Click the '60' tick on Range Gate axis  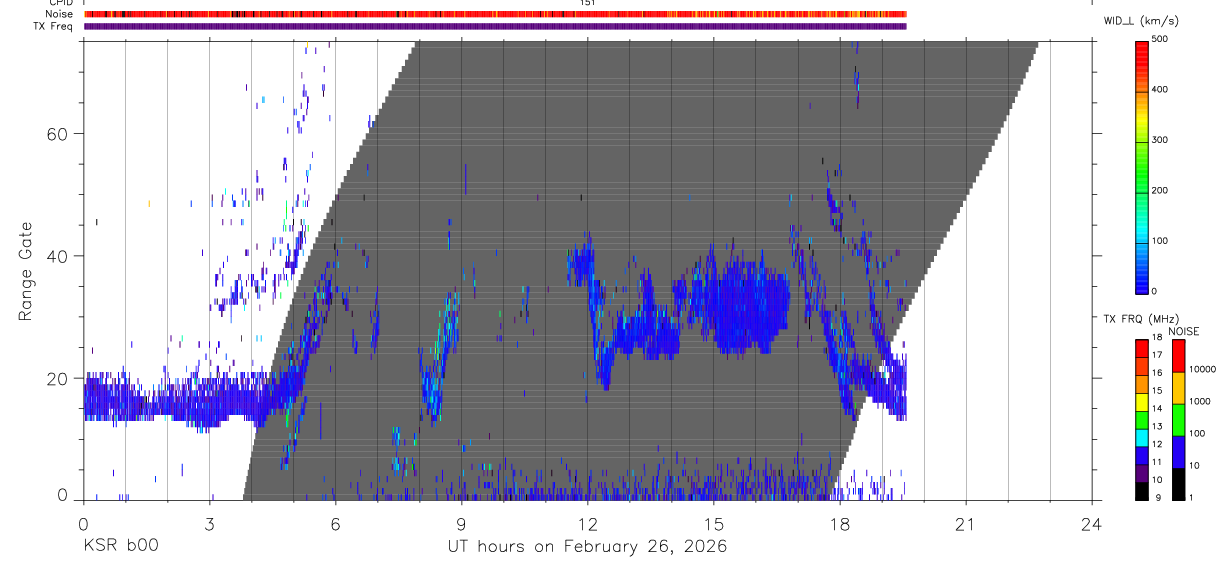point(56,134)
